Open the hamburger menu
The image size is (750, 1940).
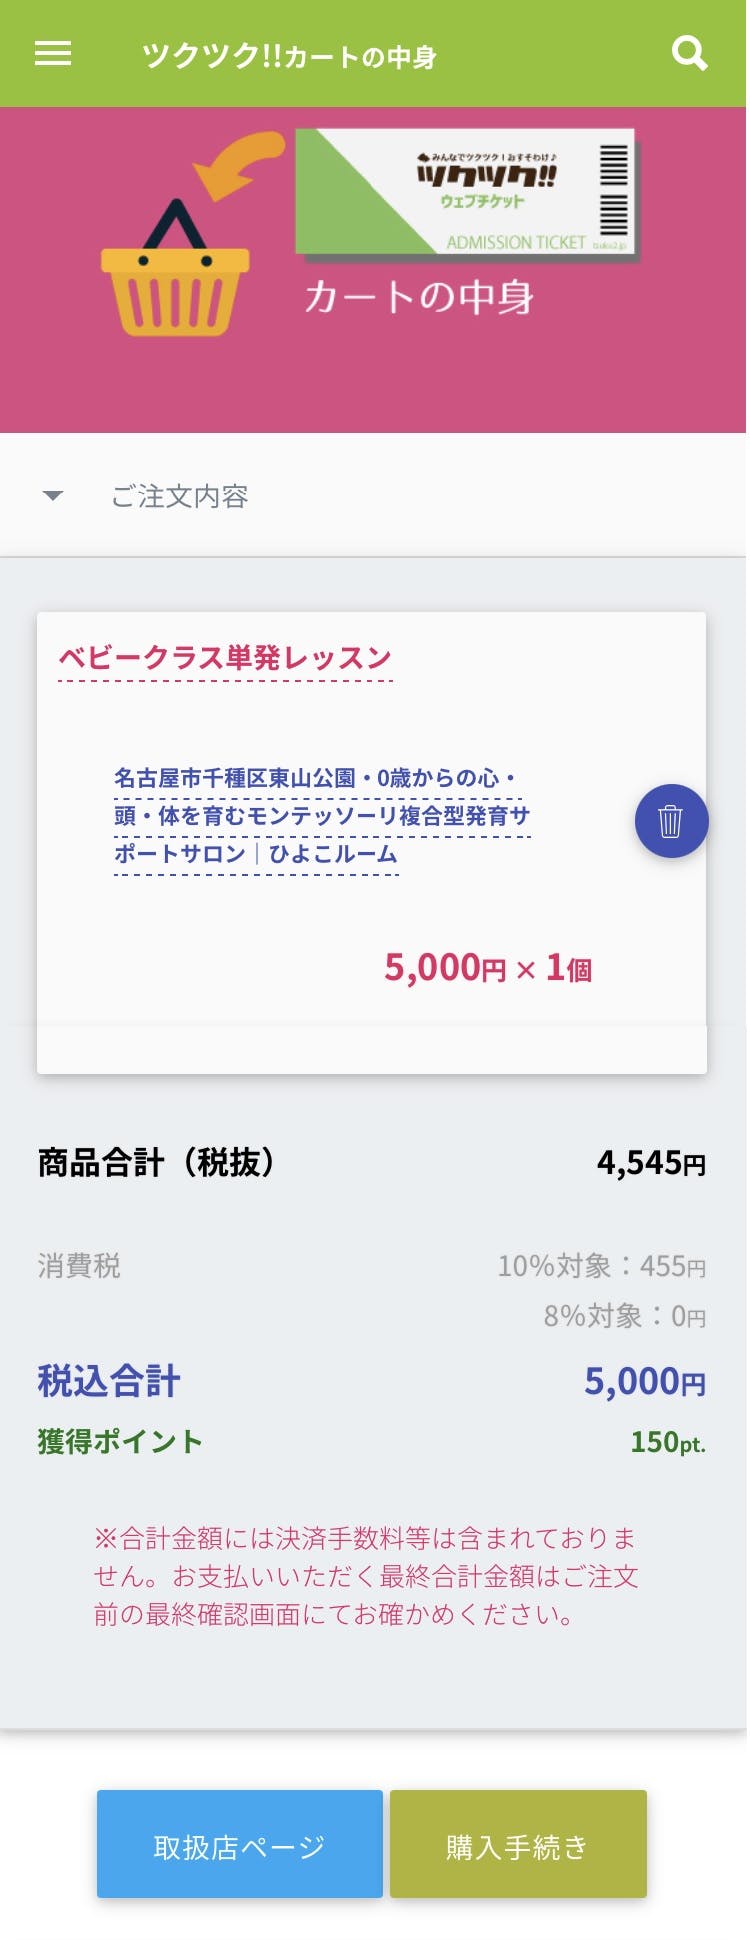coord(53,53)
